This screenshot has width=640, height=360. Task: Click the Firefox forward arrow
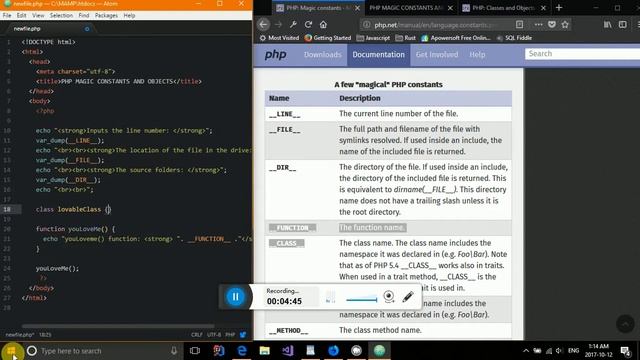[x=278, y=24]
